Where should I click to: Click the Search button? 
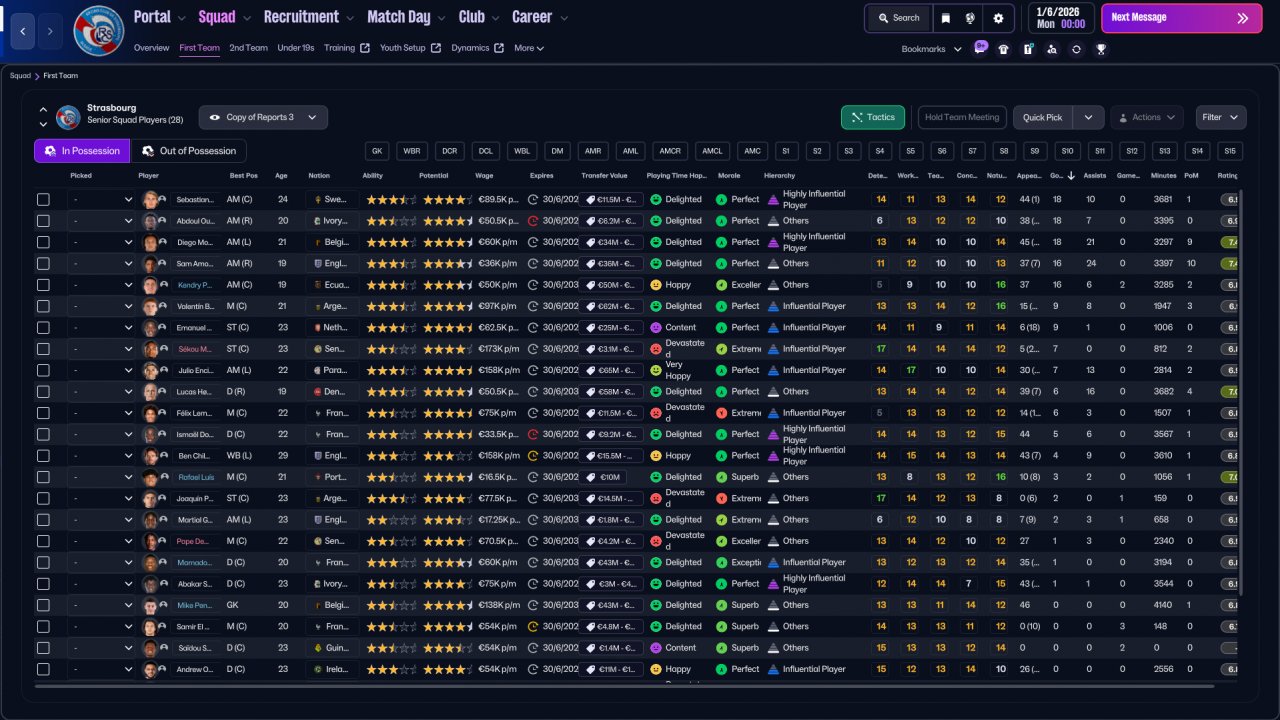[x=898, y=18]
